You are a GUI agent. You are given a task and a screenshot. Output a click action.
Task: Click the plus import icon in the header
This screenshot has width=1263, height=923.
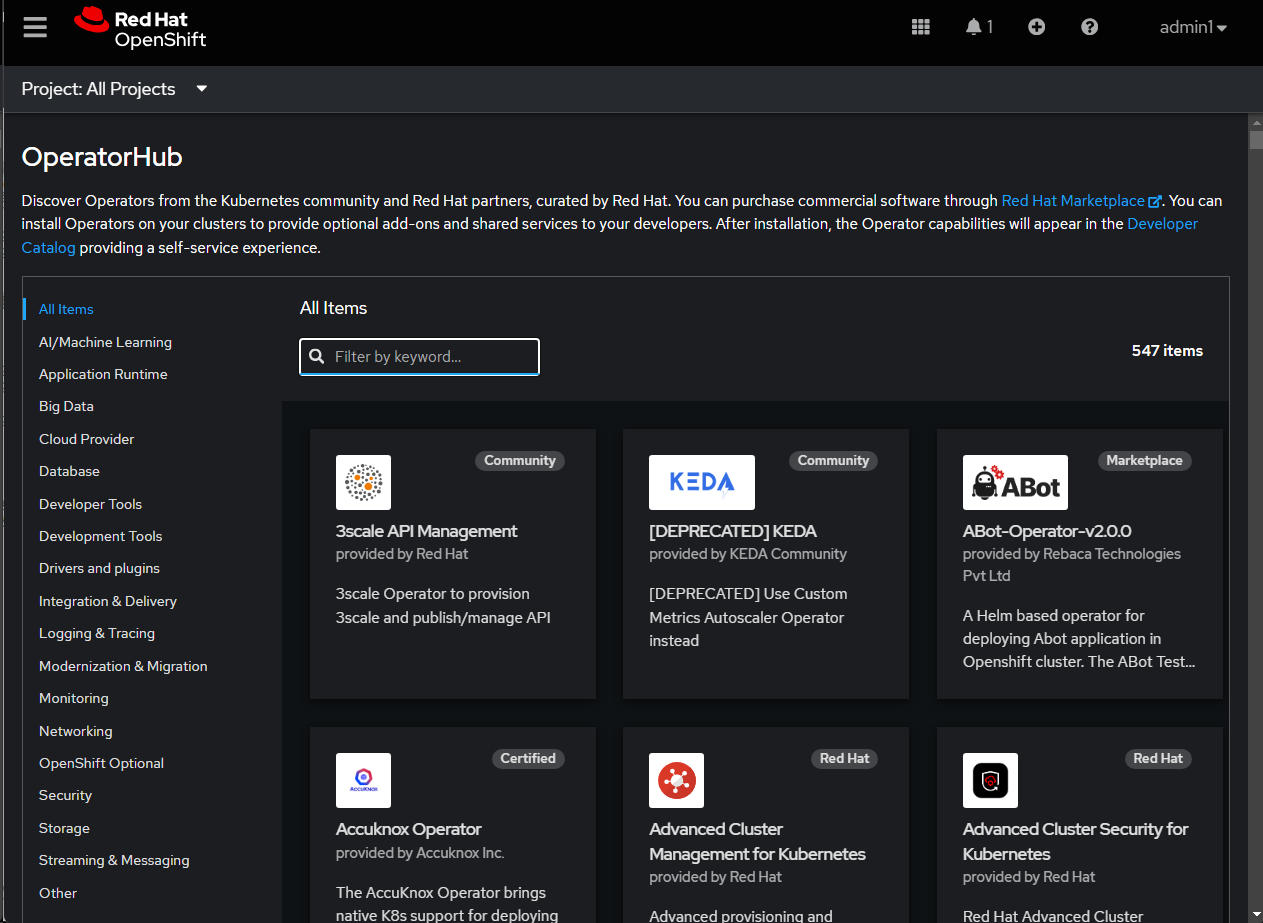(x=1037, y=27)
